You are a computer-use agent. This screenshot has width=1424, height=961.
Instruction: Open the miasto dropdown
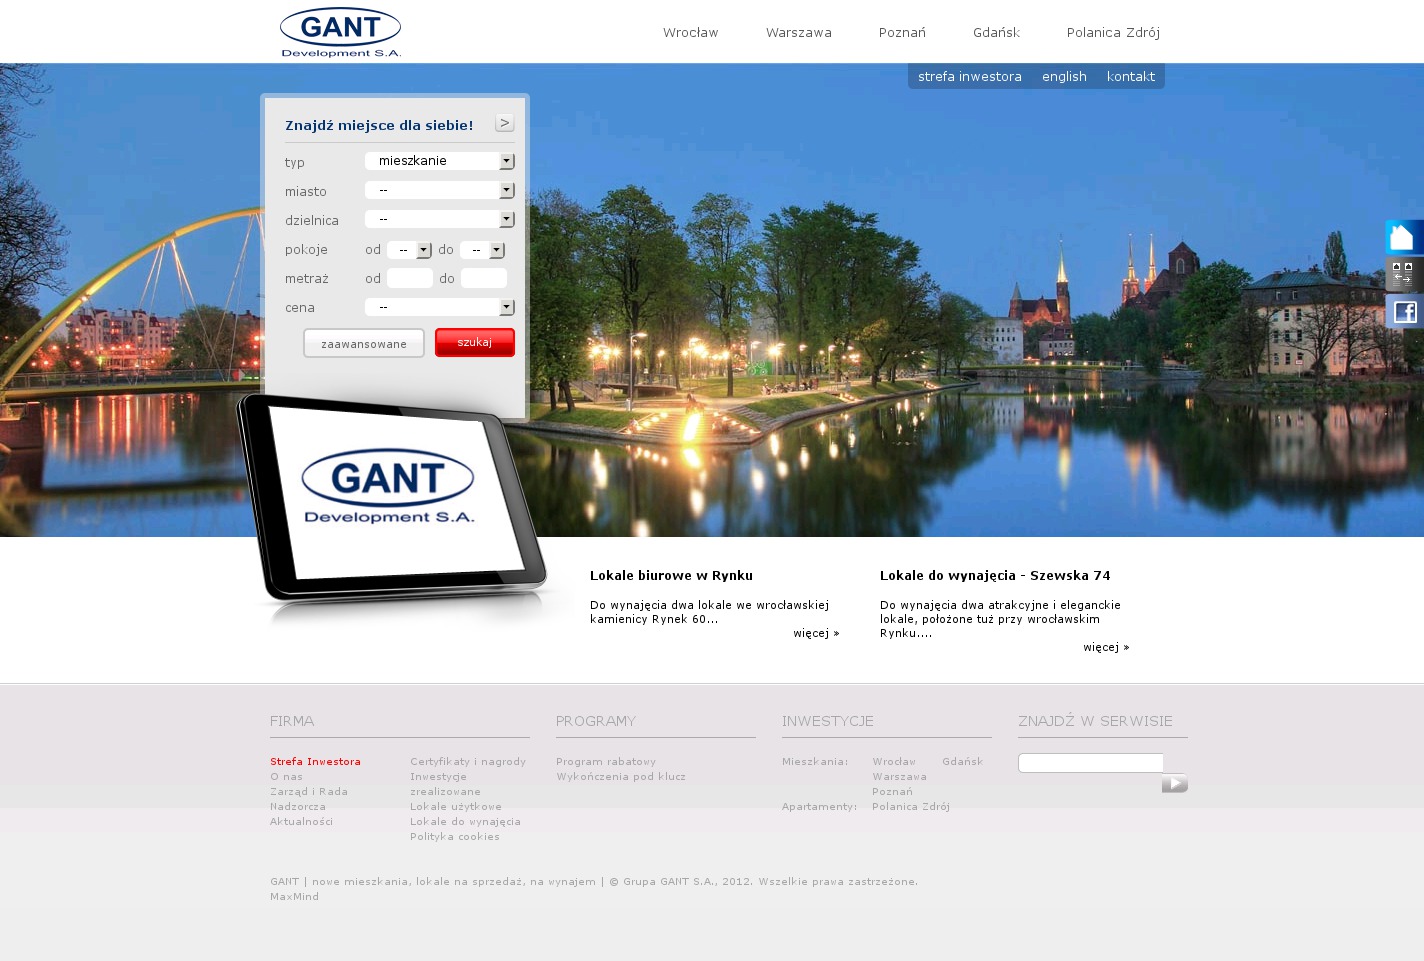pyautogui.click(x=439, y=190)
